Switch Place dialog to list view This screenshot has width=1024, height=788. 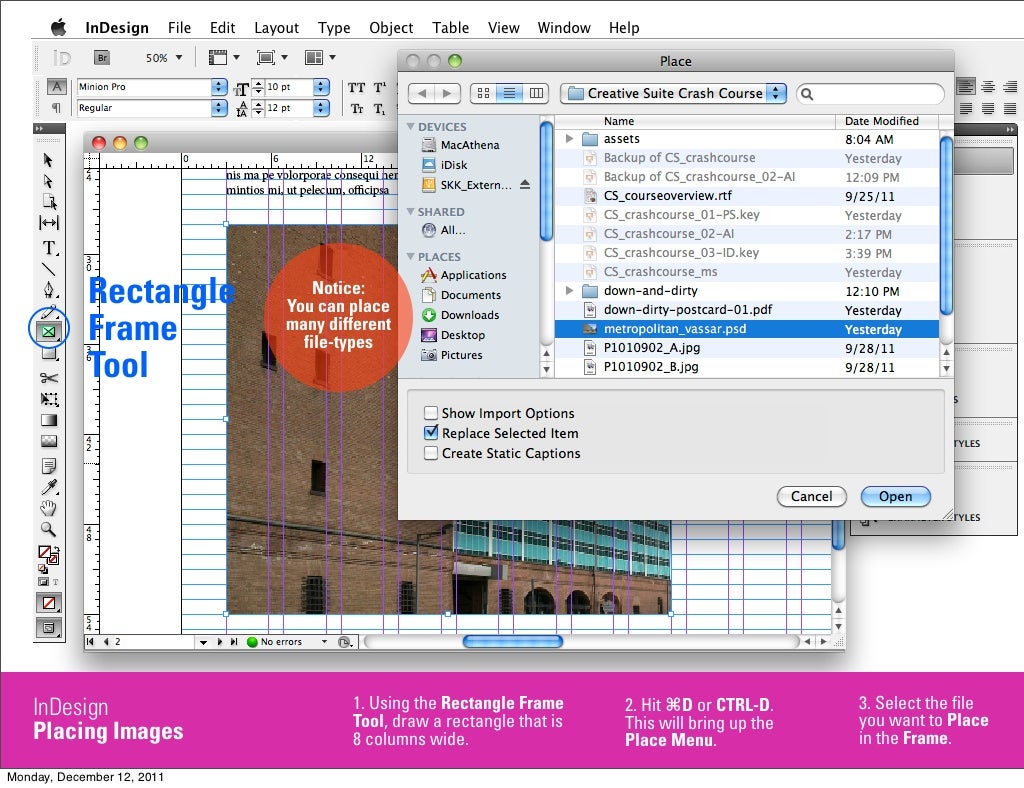tap(510, 93)
